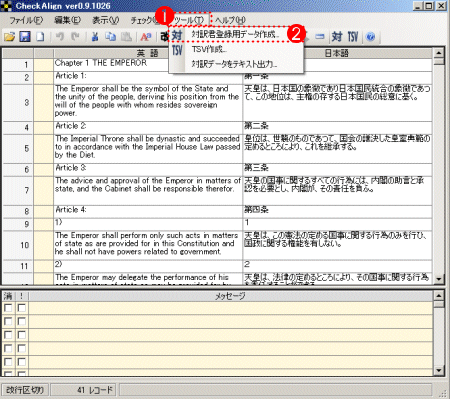Click the Undo arrow icon
Image resolution: width=450 pixels, height=399 pixels.
(60, 37)
